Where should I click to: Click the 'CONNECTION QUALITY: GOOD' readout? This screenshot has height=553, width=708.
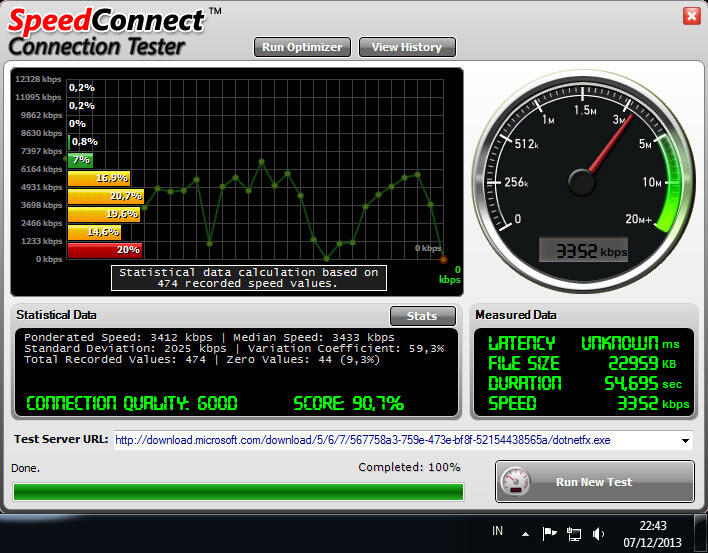(x=132, y=403)
